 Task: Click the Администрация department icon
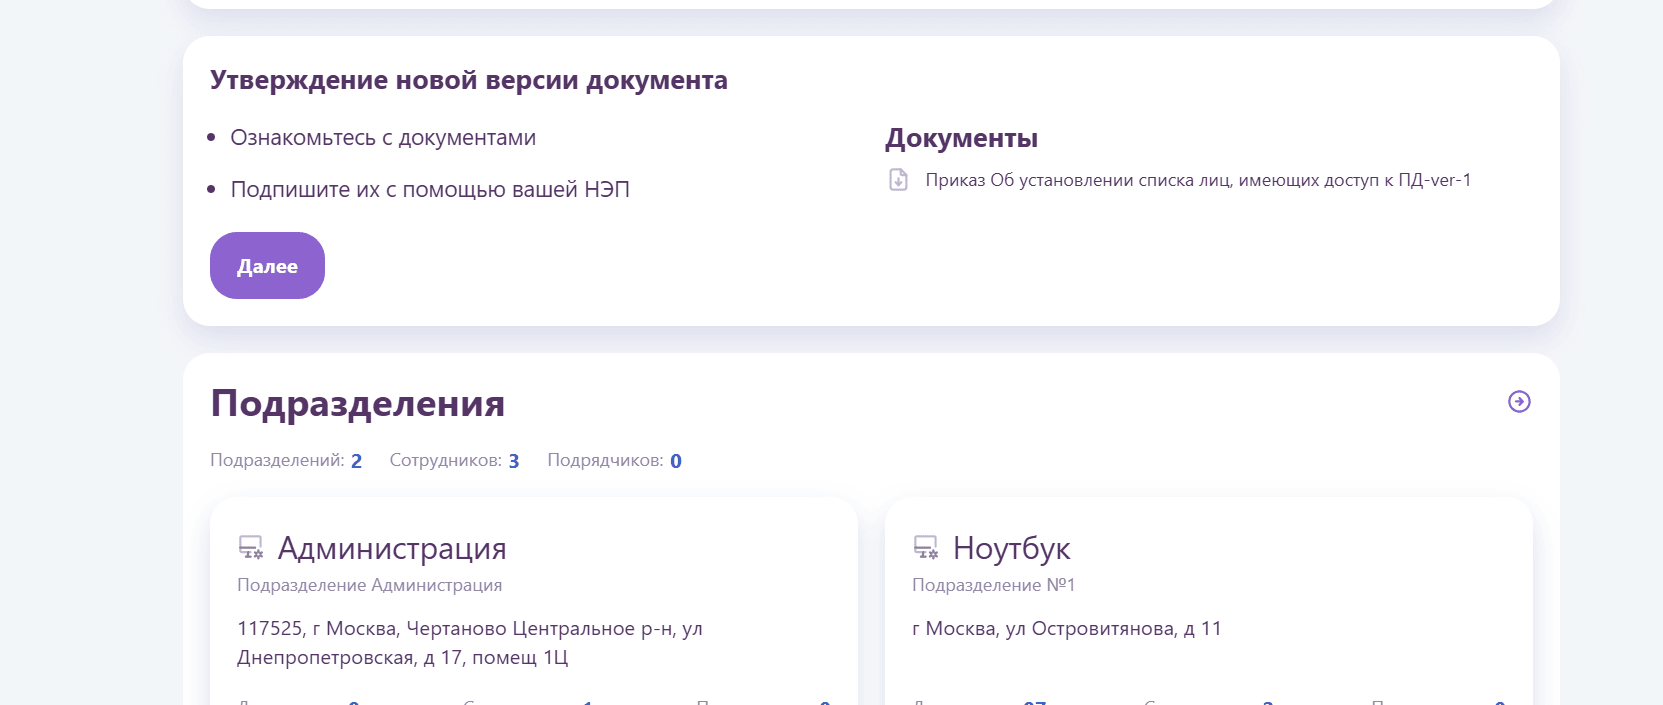point(250,547)
